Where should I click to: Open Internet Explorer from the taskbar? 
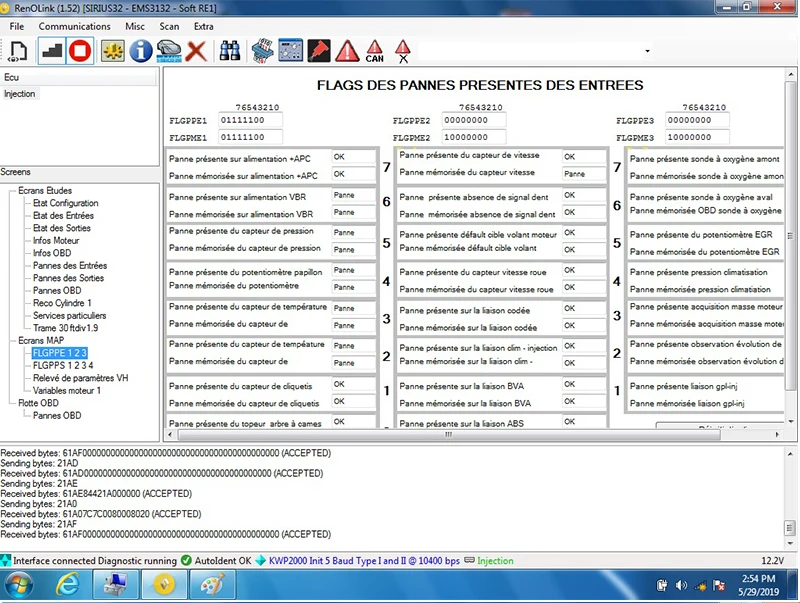coord(67,585)
